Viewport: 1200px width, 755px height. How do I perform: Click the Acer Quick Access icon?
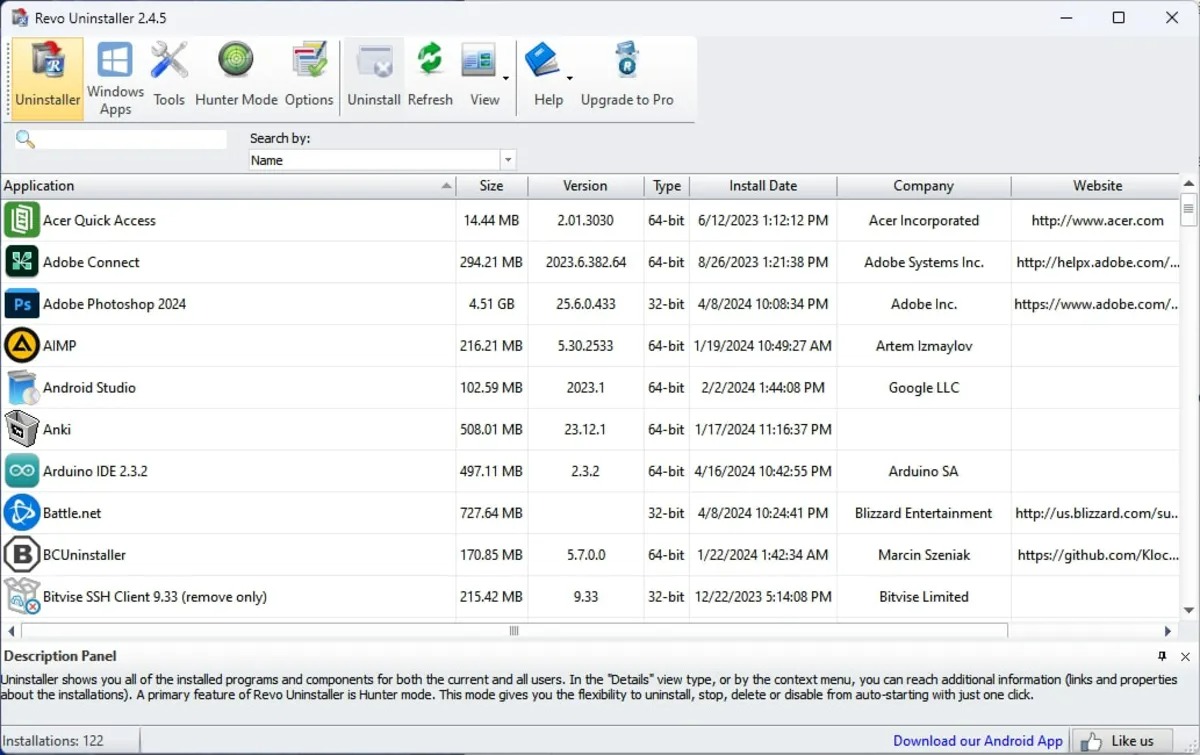pyautogui.click(x=21, y=220)
